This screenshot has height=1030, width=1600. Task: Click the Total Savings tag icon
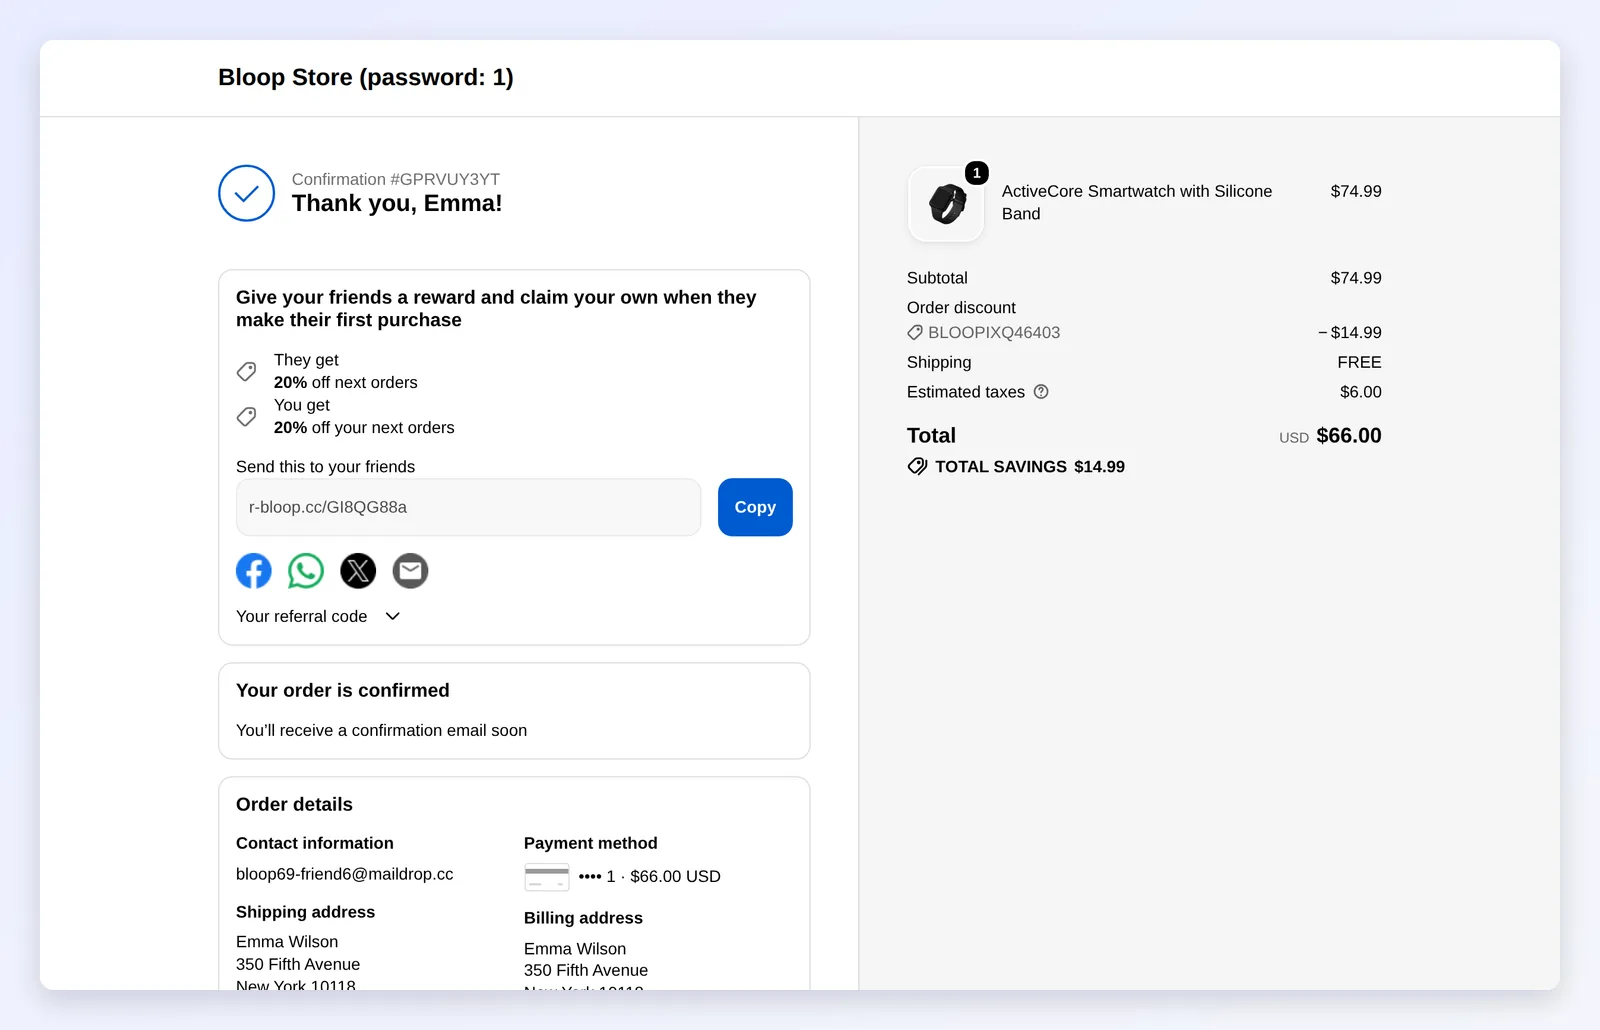[x=917, y=467]
